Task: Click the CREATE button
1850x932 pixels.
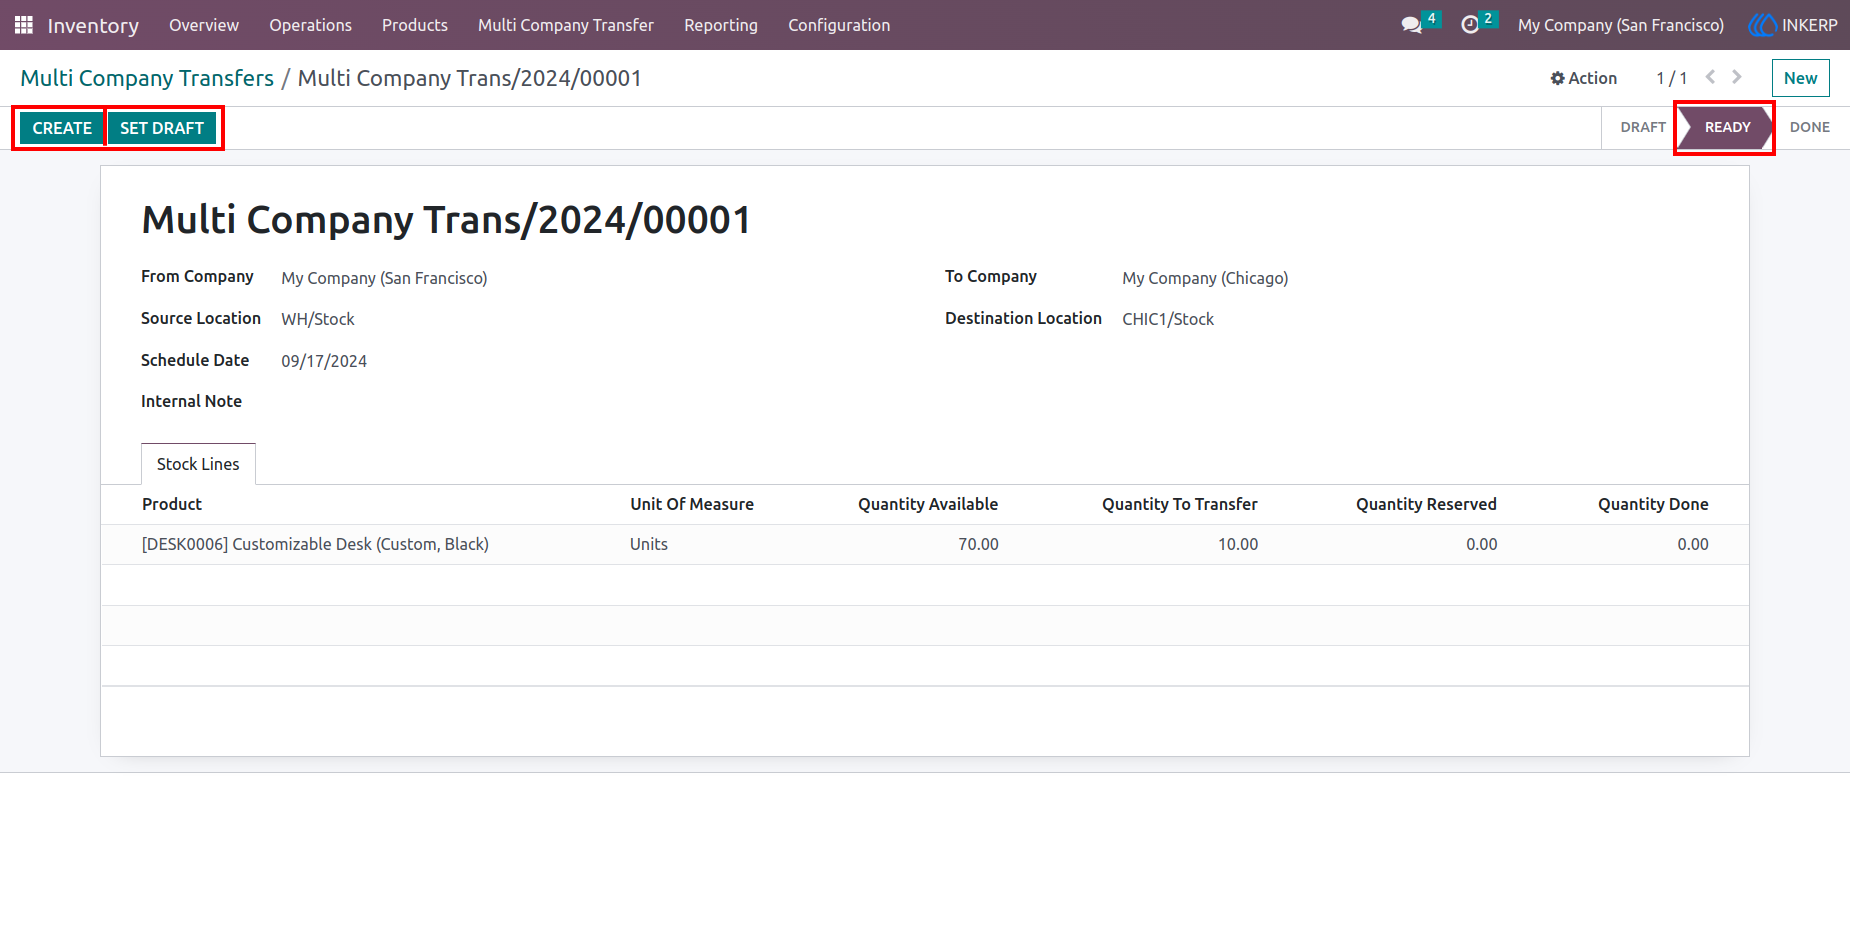Action: coord(62,128)
